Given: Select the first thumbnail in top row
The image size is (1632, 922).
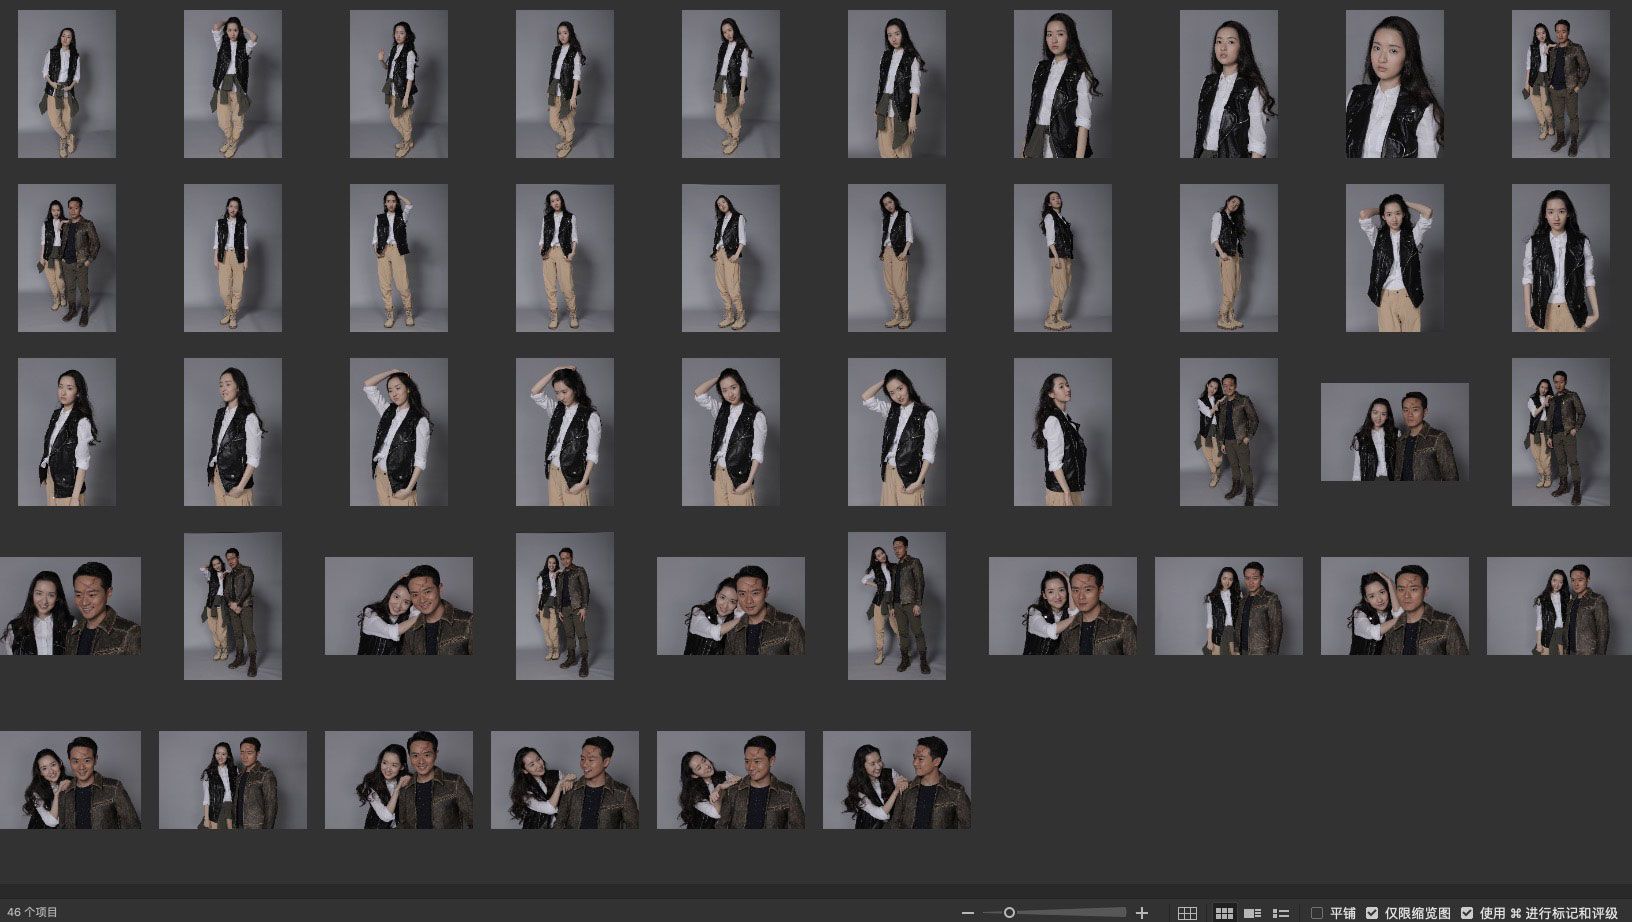Looking at the screenshot, I should 67,84.
